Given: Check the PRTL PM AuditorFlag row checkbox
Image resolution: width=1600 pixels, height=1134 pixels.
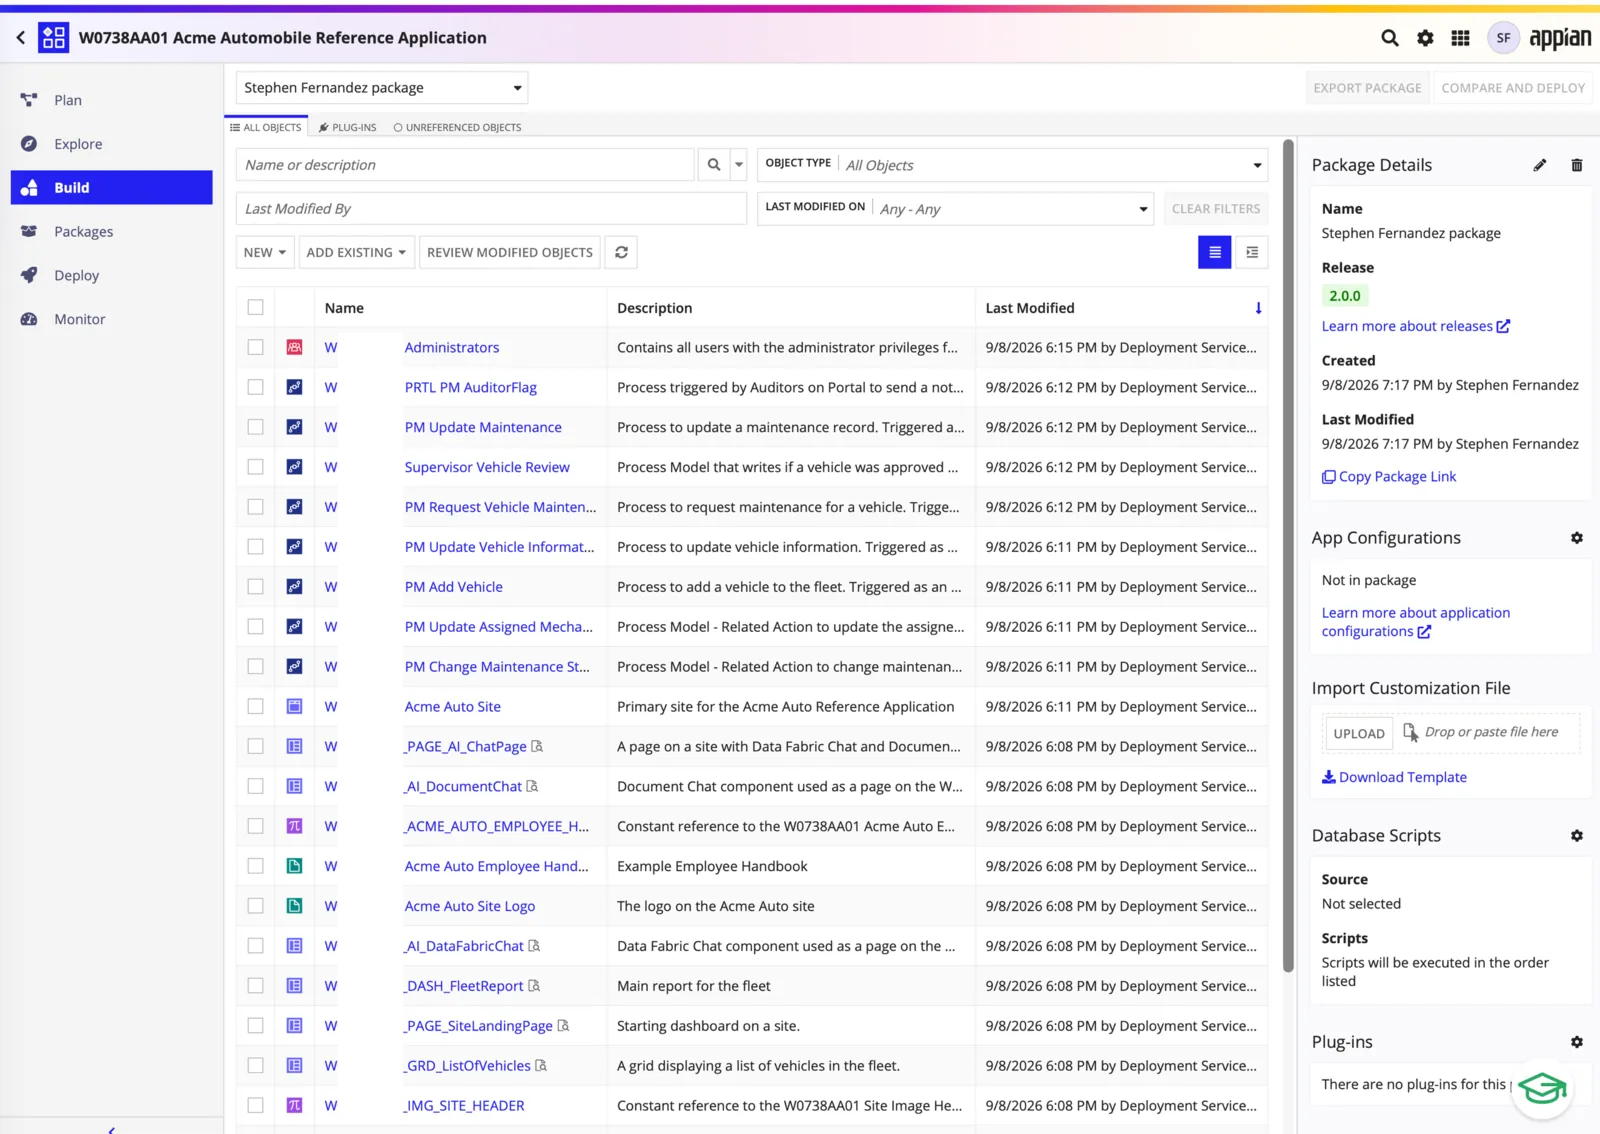Looking at the screenshot, I should pyautogui.click(x=256, y=387).
